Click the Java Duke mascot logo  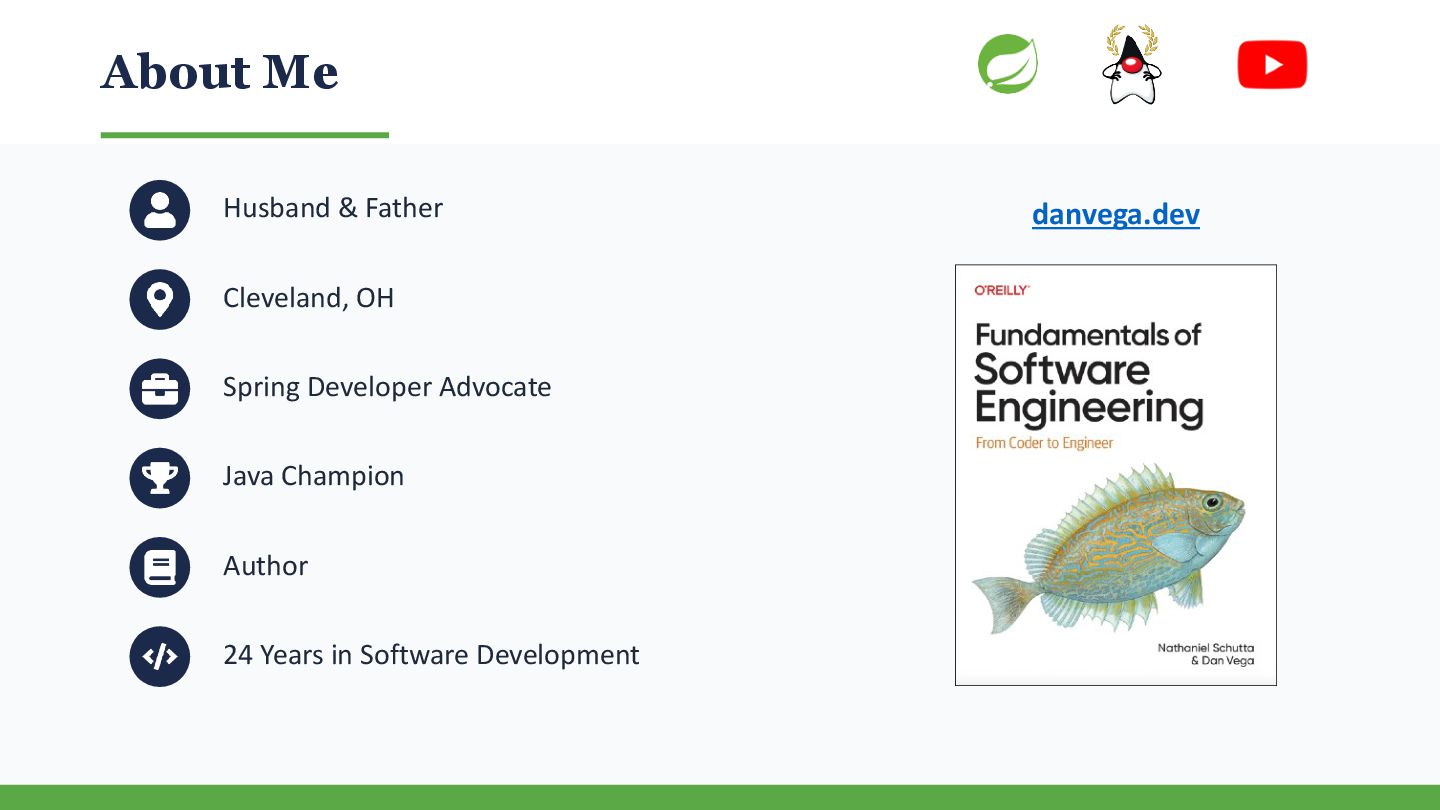coord(1131,65)
